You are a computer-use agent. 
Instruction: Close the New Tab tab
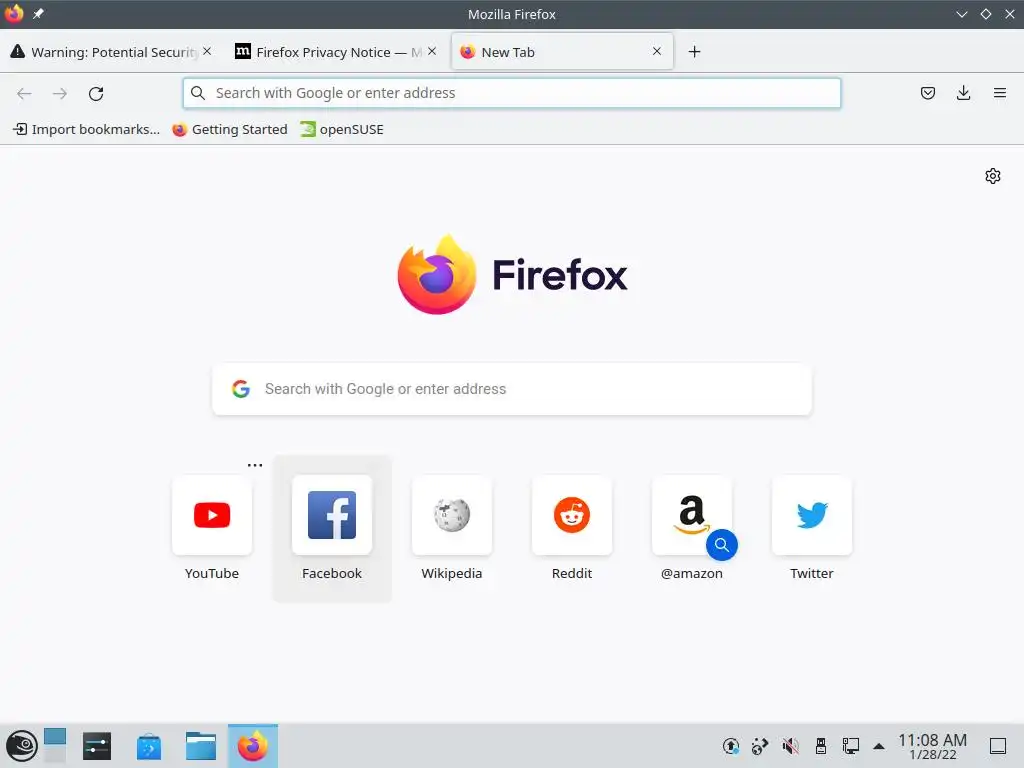click(x=657, y=51)
